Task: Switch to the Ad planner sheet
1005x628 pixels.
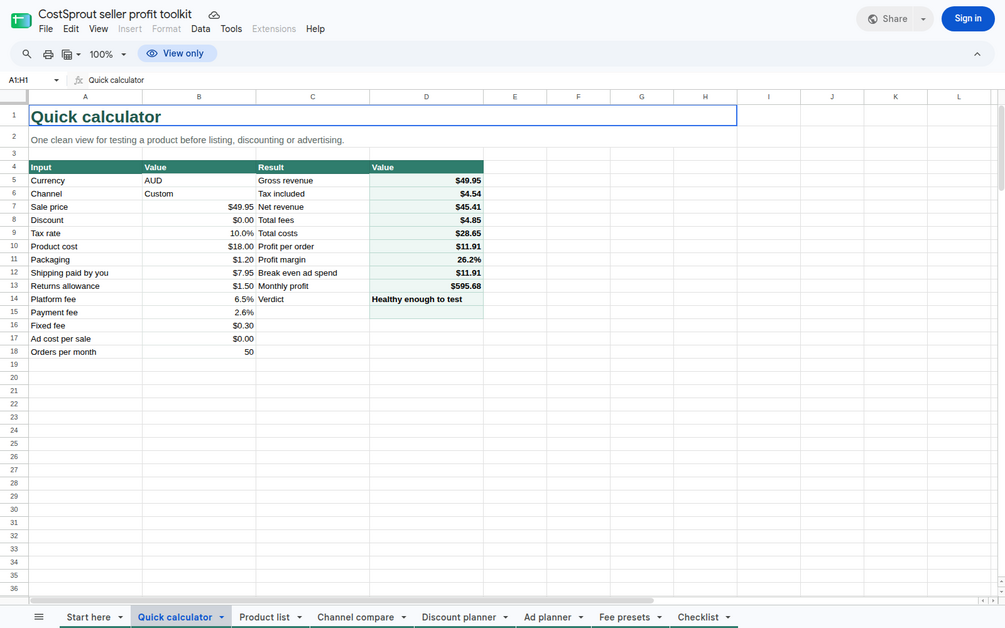Action: tap(547, 617)
